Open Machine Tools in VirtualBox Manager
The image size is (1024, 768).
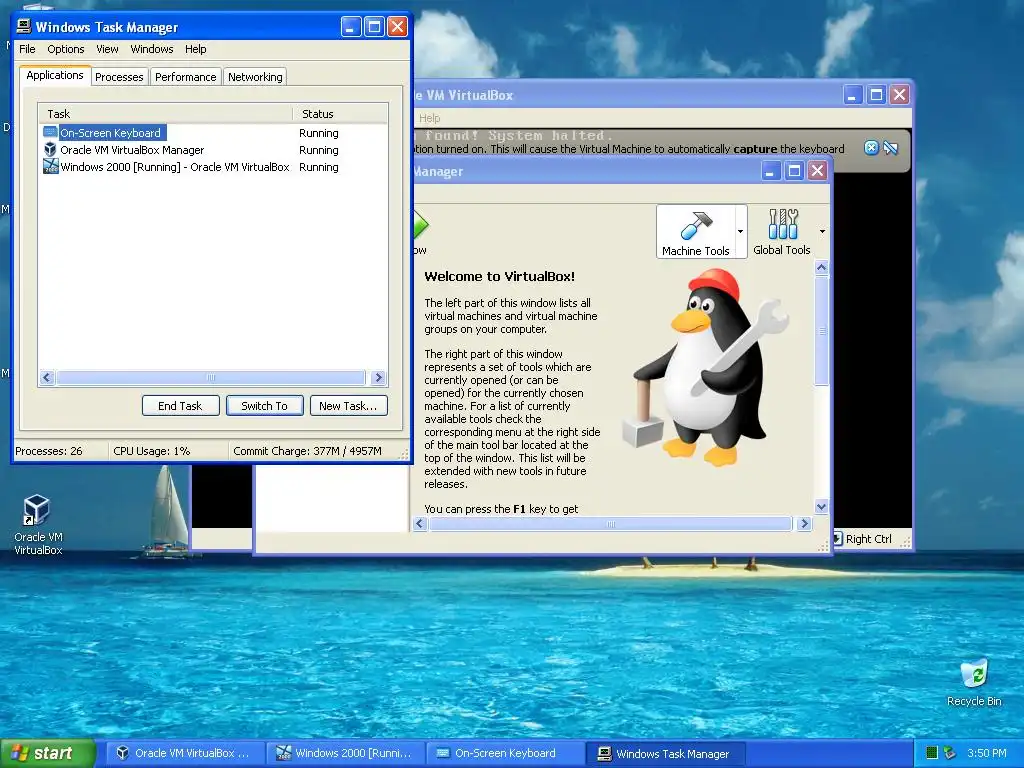696,232
